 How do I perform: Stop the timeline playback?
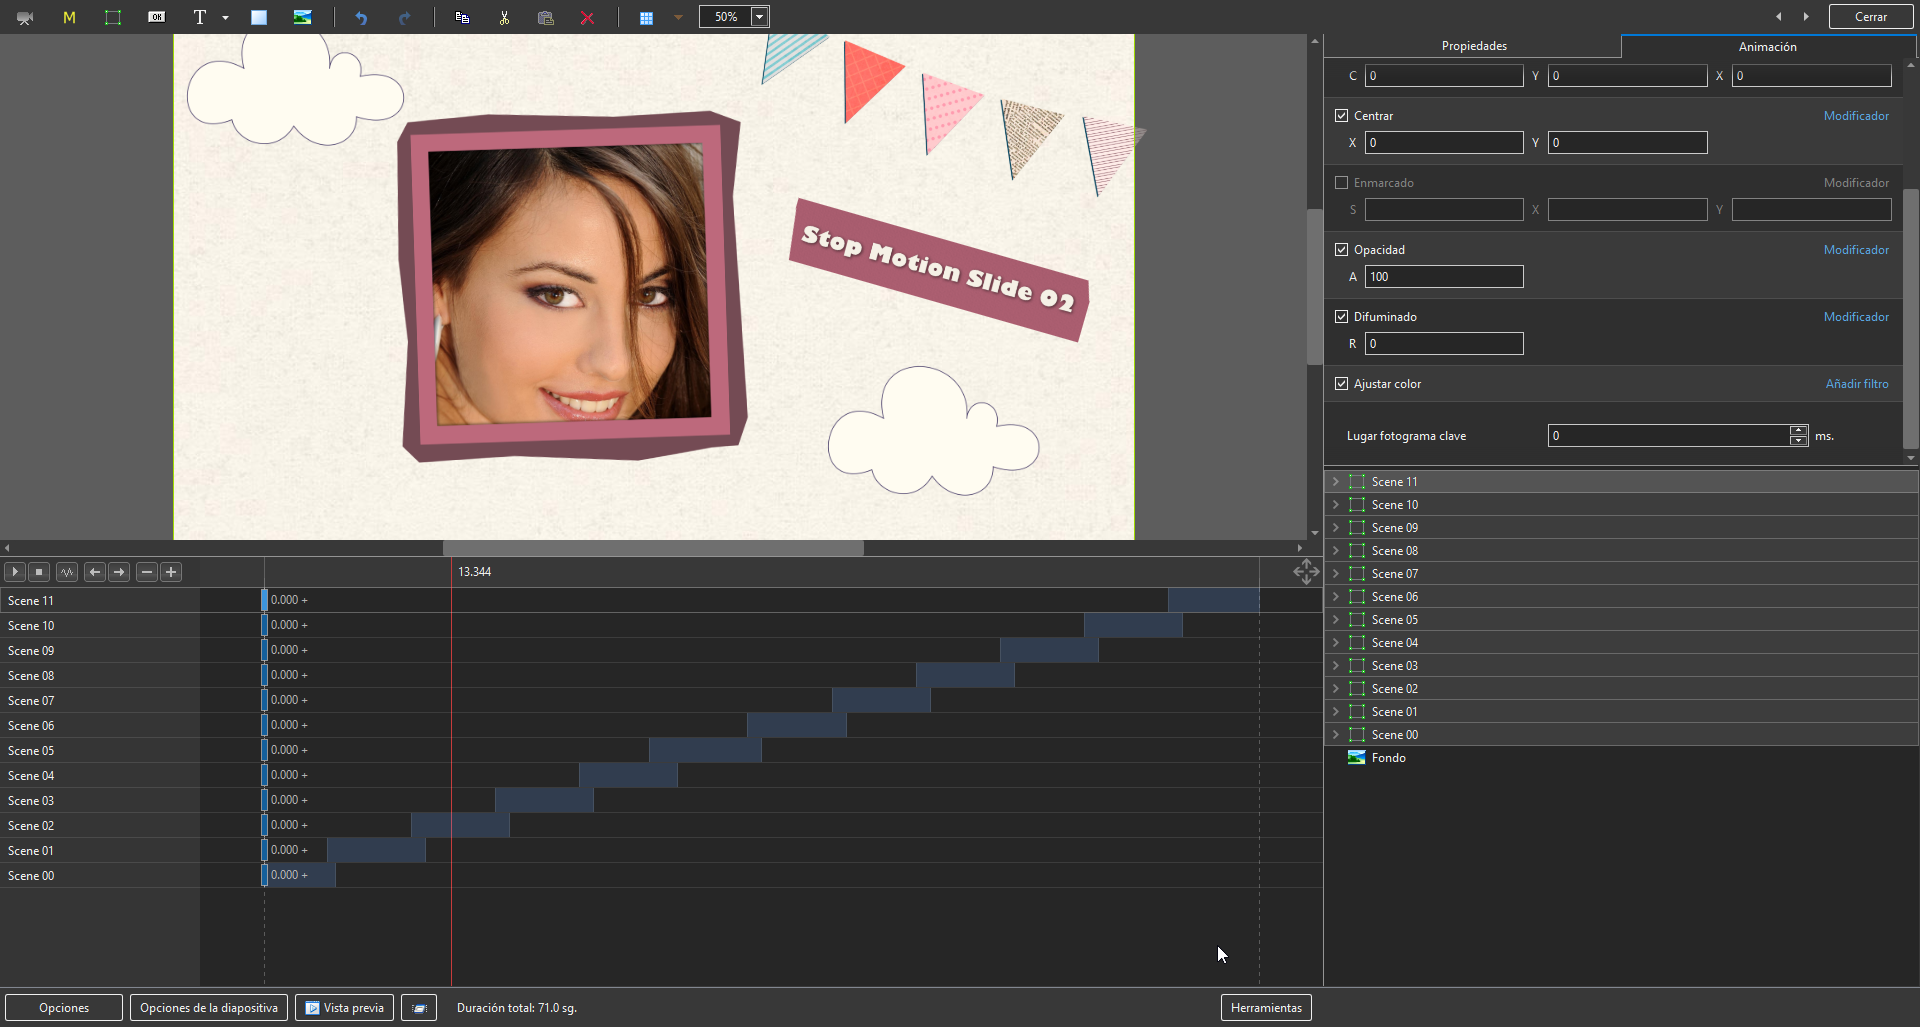pyautogui.click(x=39, y=572)
